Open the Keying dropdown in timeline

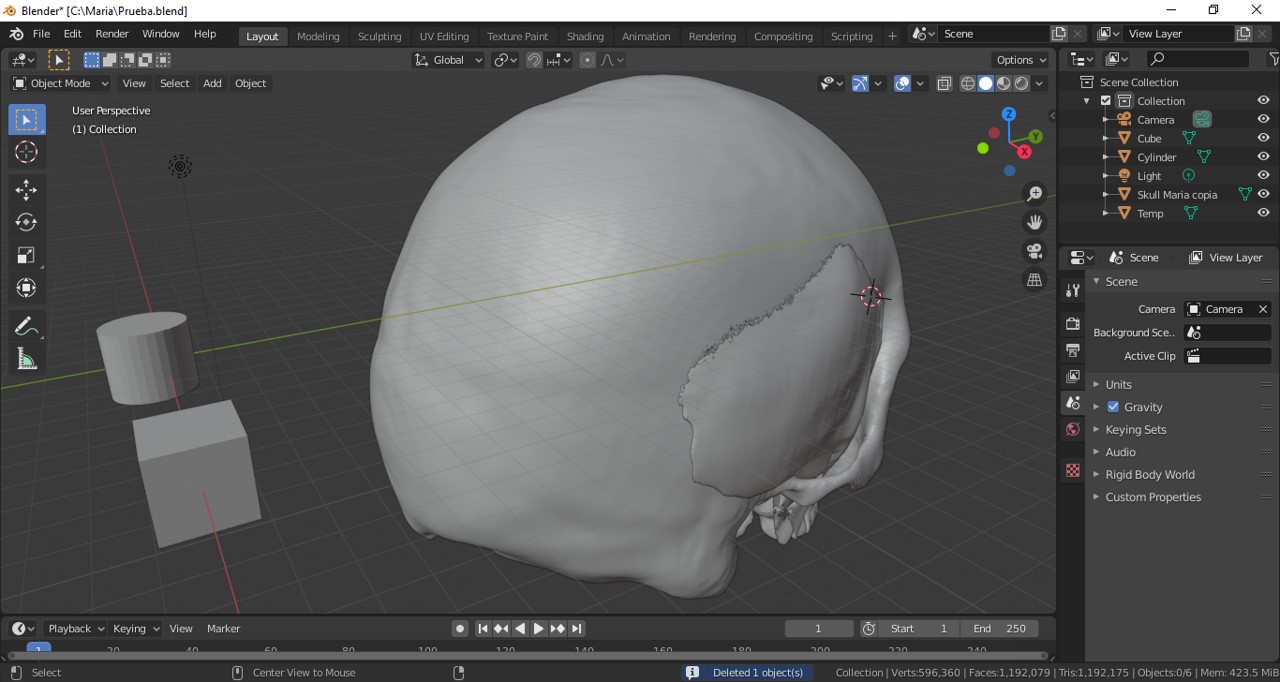pos(135,628)
